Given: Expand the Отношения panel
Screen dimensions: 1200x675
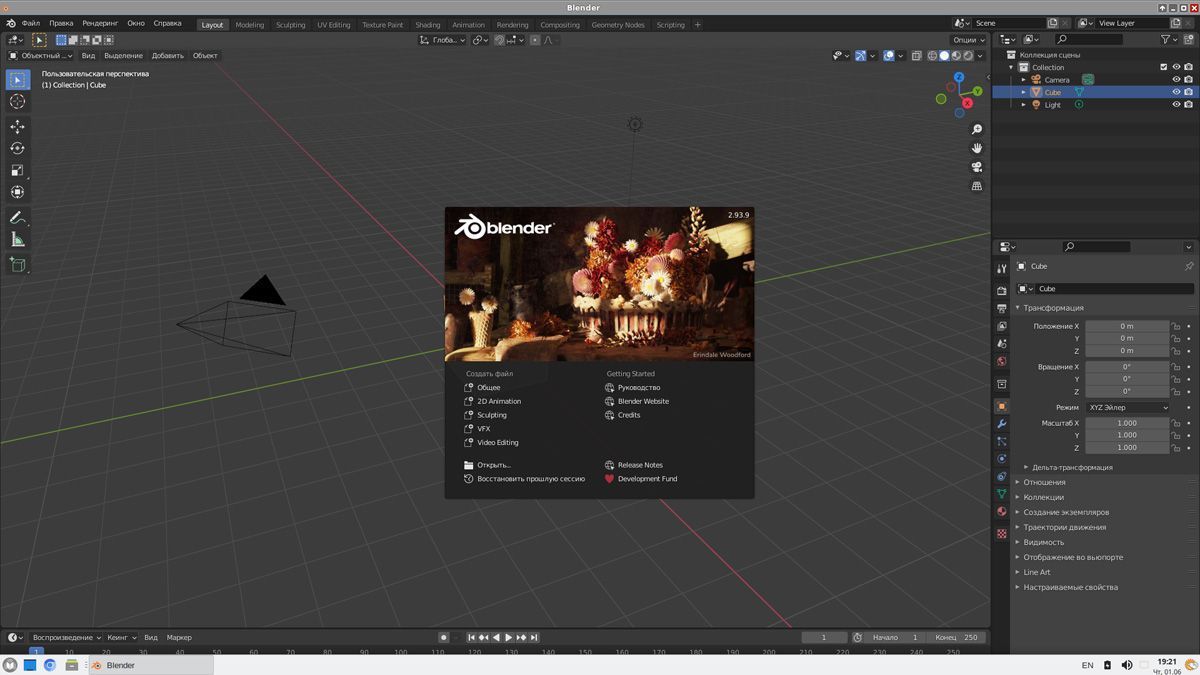Looking at the screenshot, I should 1044,482.
